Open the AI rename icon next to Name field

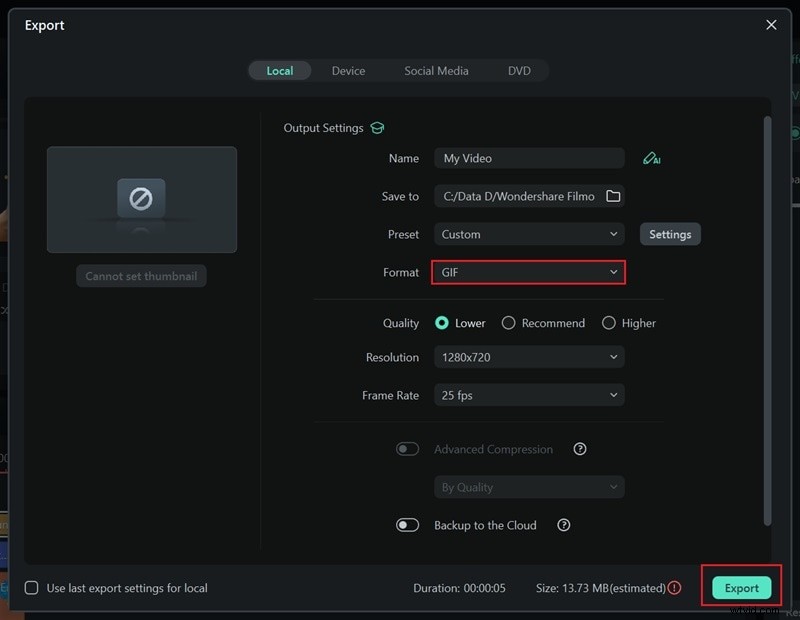point(651,158)
